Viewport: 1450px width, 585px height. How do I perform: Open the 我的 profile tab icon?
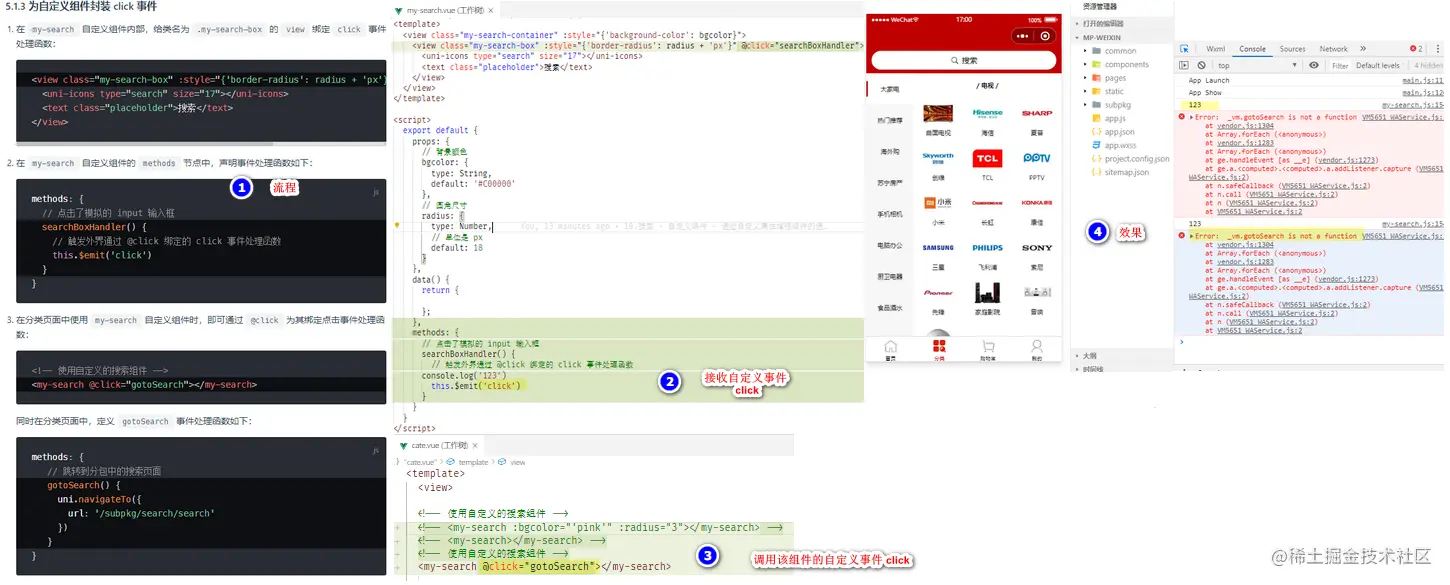click(1037, 349)
